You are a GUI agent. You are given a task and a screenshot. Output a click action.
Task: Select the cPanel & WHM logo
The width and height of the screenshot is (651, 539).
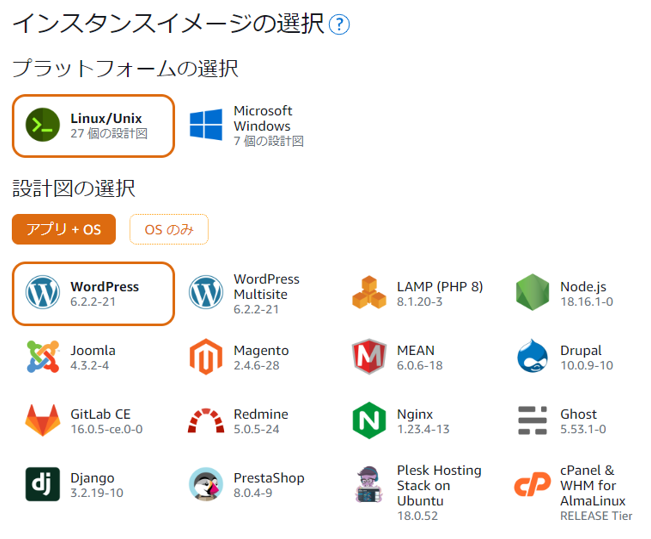click(533, 484)
